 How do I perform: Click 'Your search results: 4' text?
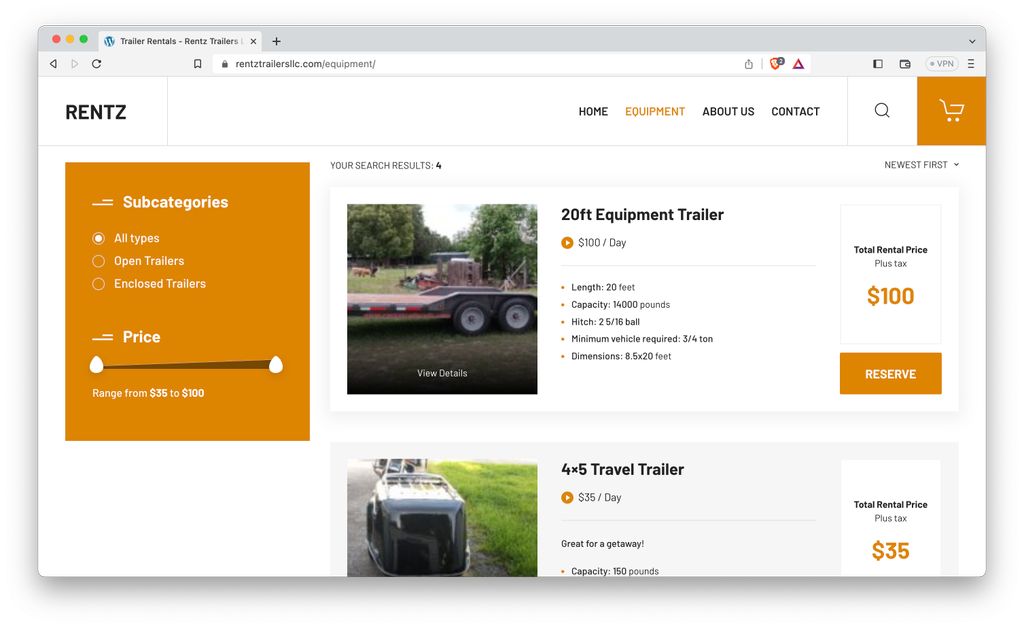385,166
